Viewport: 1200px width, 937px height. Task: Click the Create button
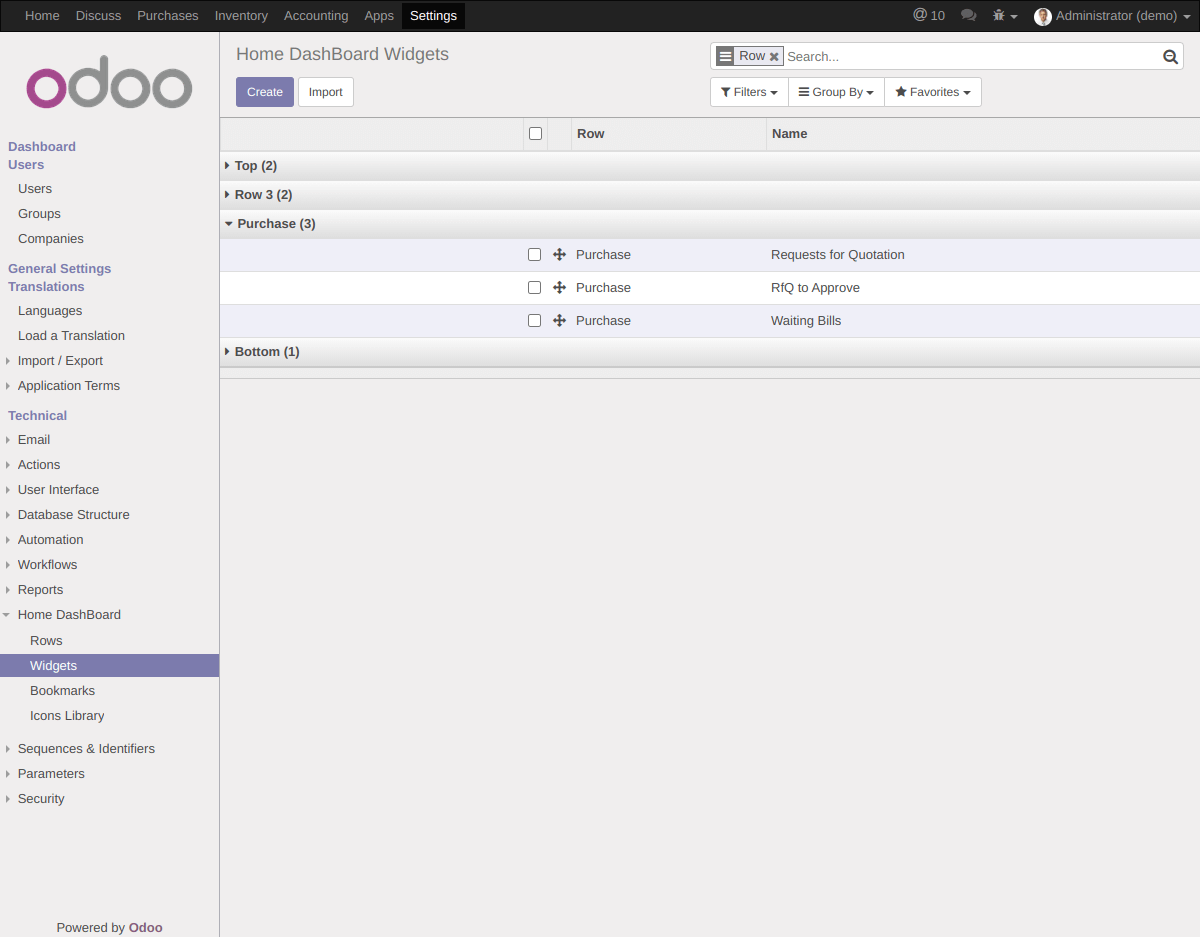(264, 91)
